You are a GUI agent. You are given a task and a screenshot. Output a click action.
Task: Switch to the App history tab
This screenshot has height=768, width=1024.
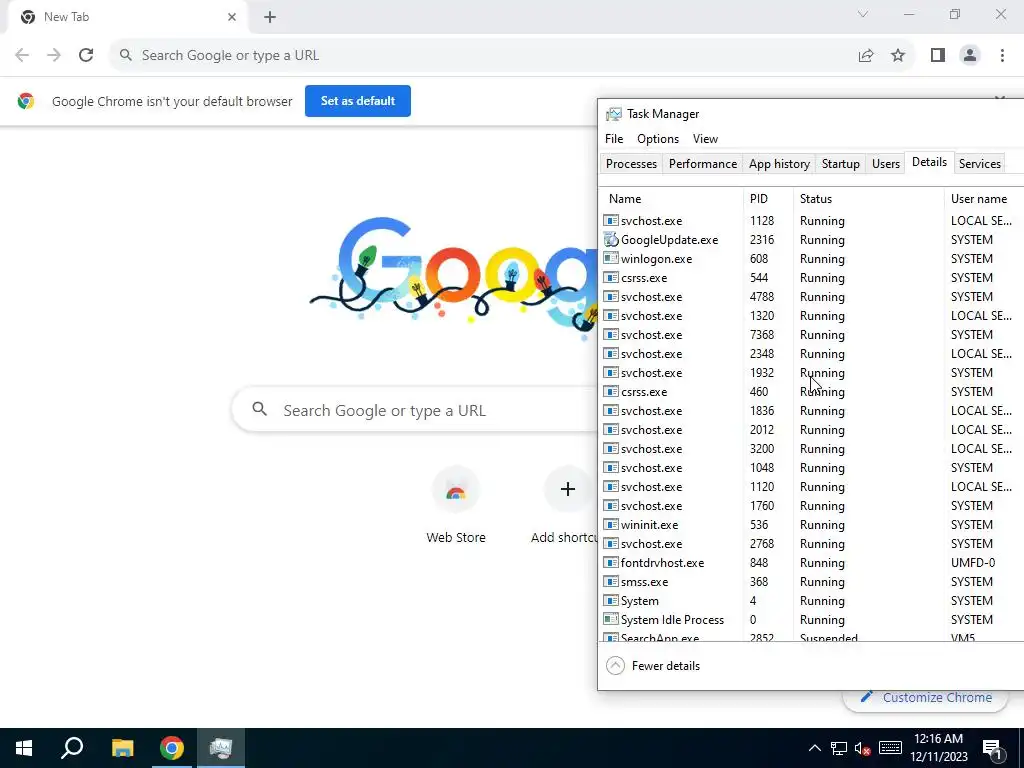pyautogui.click(x=779, y=164)
